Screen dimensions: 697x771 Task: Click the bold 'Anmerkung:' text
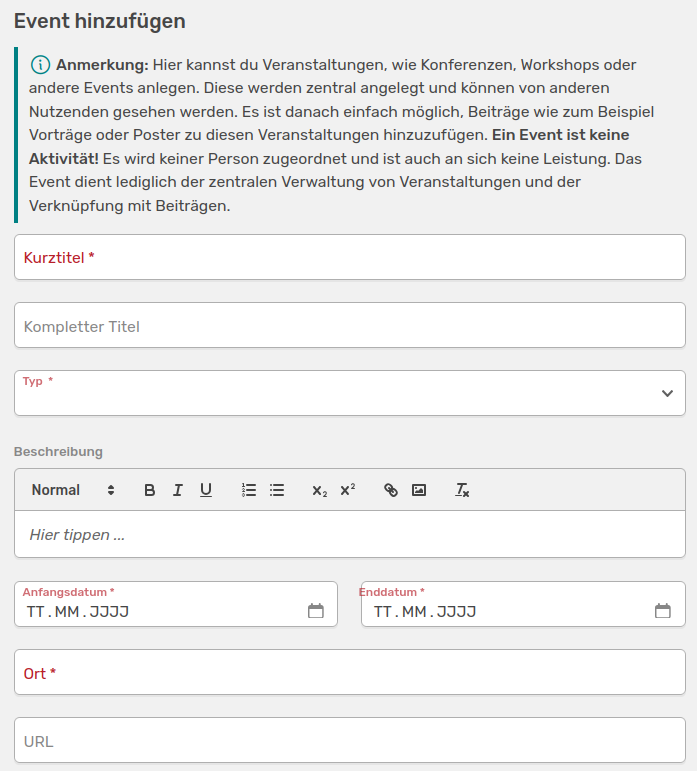[102, 65]
